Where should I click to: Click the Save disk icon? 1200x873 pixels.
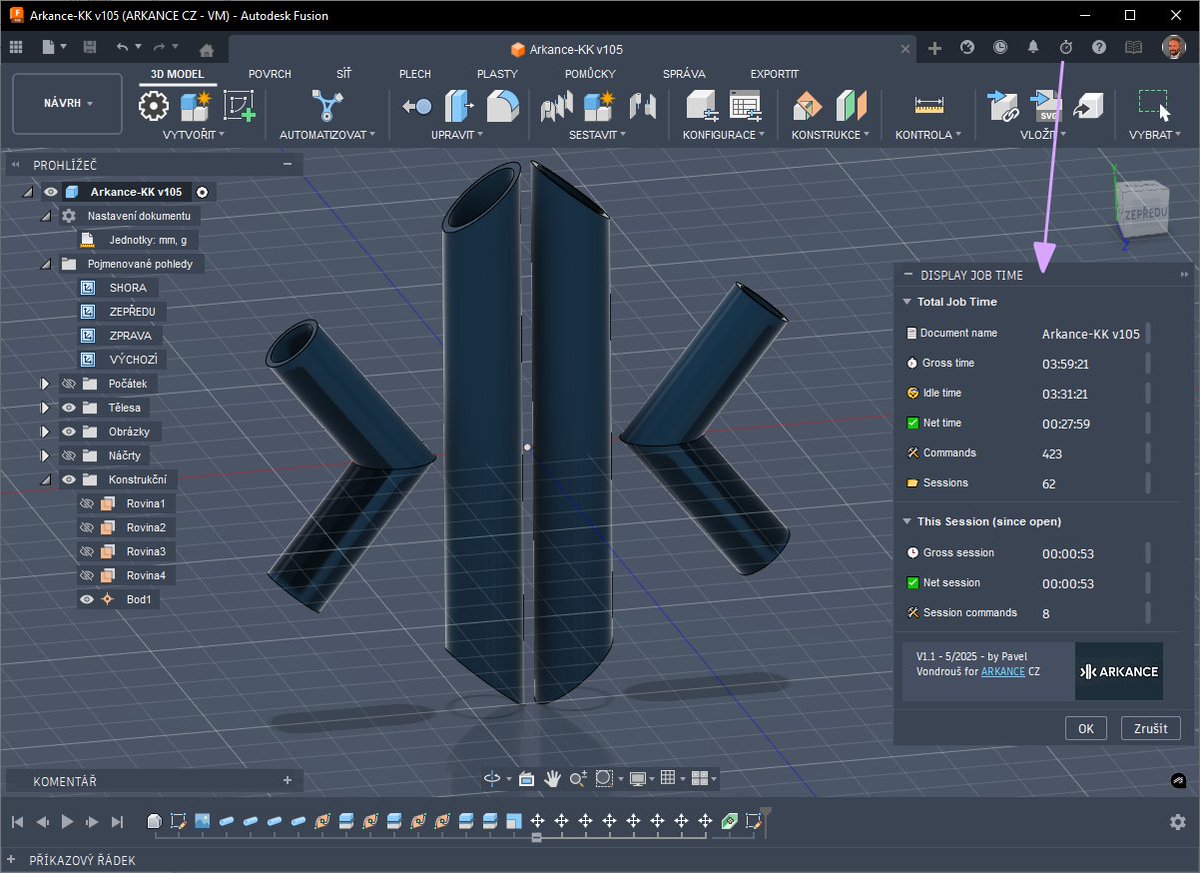coord(89,47)
